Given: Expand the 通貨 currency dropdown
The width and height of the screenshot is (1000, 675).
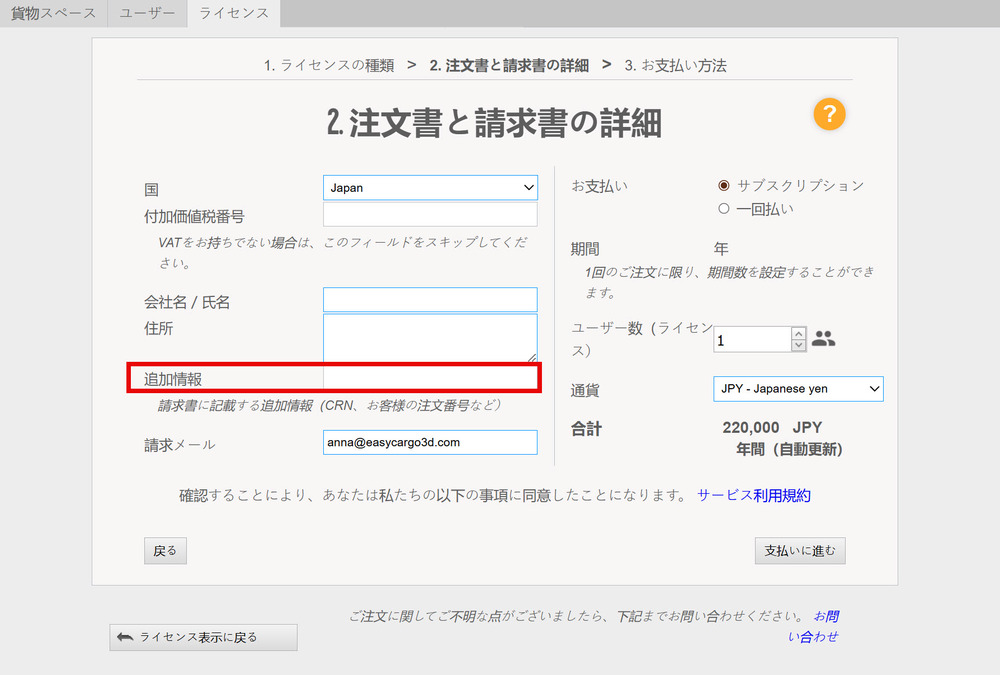Looking at the screenshot, I should click(x=797, y=389).
